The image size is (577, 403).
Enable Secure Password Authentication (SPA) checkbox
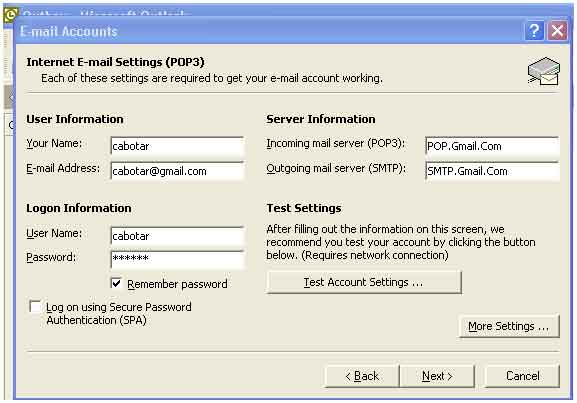click(x=35, y=307)
